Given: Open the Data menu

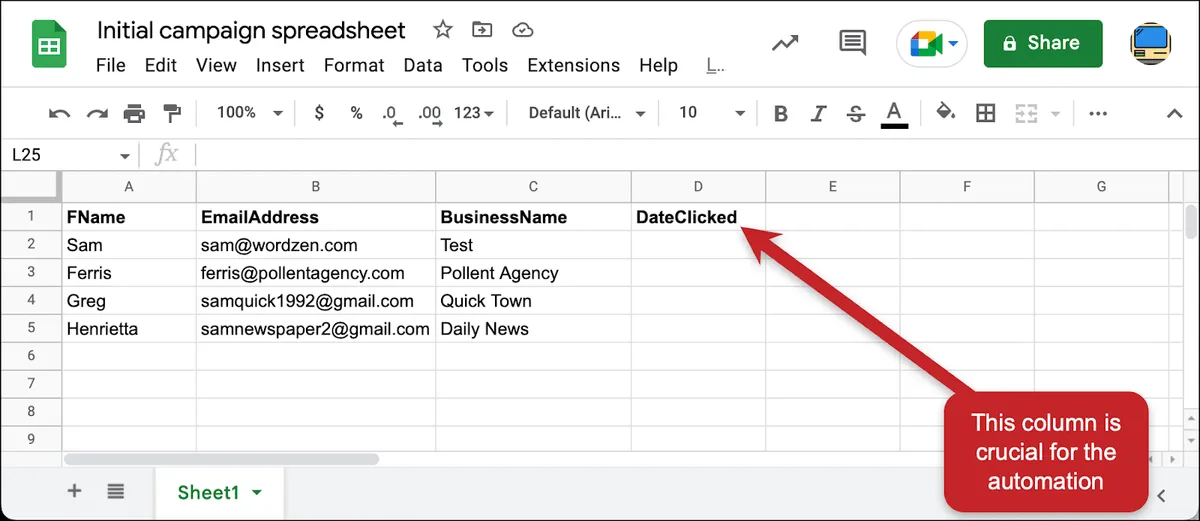Looking at the screenshot, I should [x=423, y=65].
